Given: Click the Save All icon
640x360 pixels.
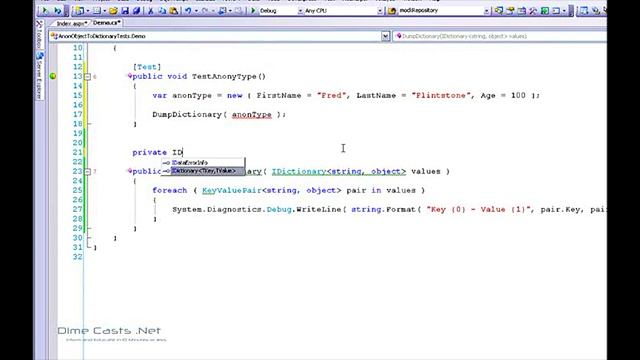Looking at the screenshot, I should coord(136,11).
